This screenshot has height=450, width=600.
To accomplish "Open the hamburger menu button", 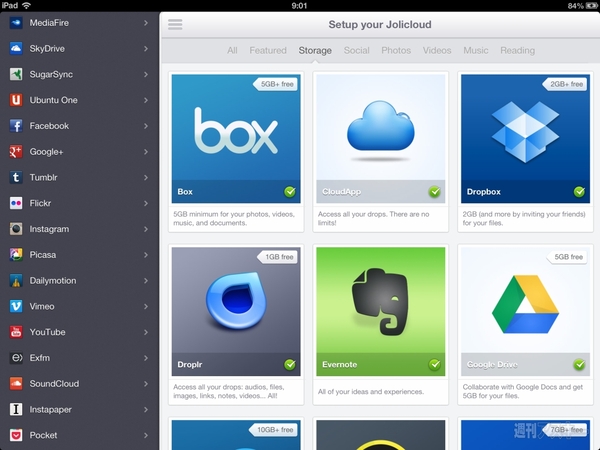I will pos(175,24).
